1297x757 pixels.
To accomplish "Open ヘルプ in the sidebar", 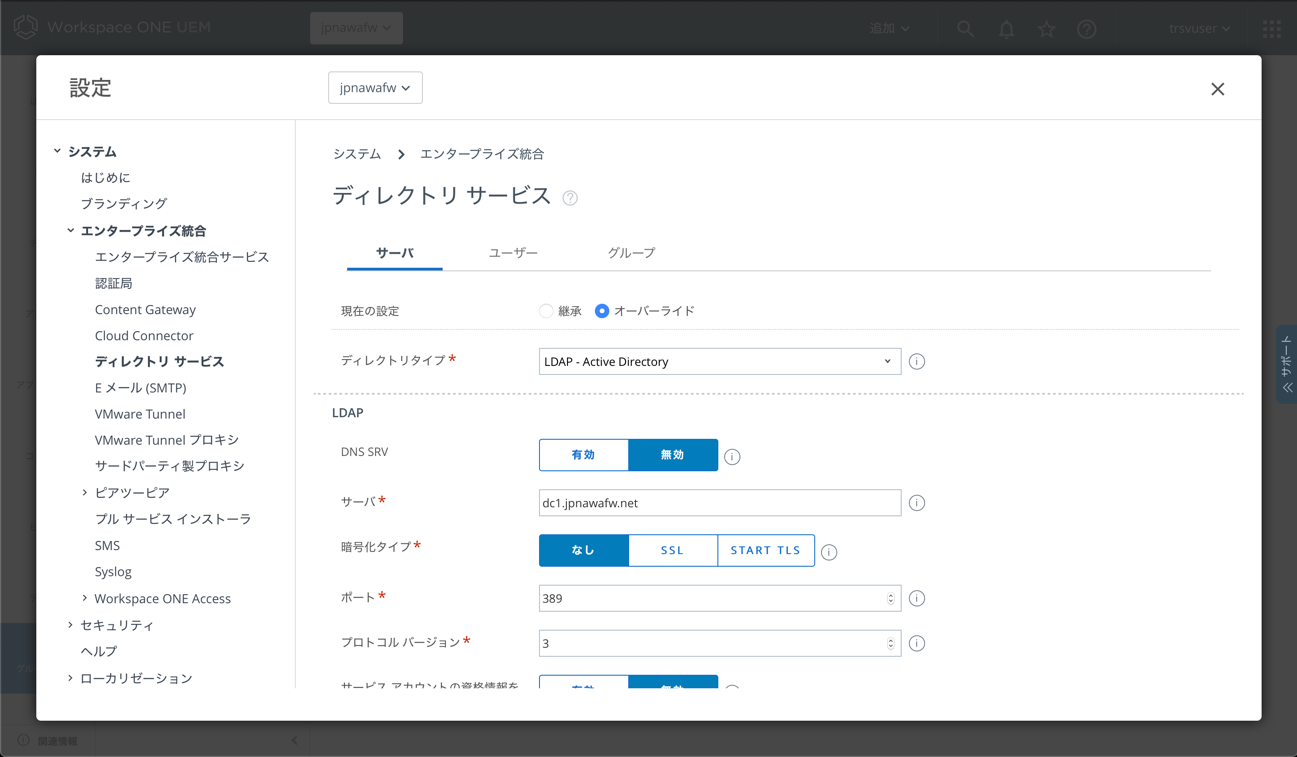I will click(99, 651).
